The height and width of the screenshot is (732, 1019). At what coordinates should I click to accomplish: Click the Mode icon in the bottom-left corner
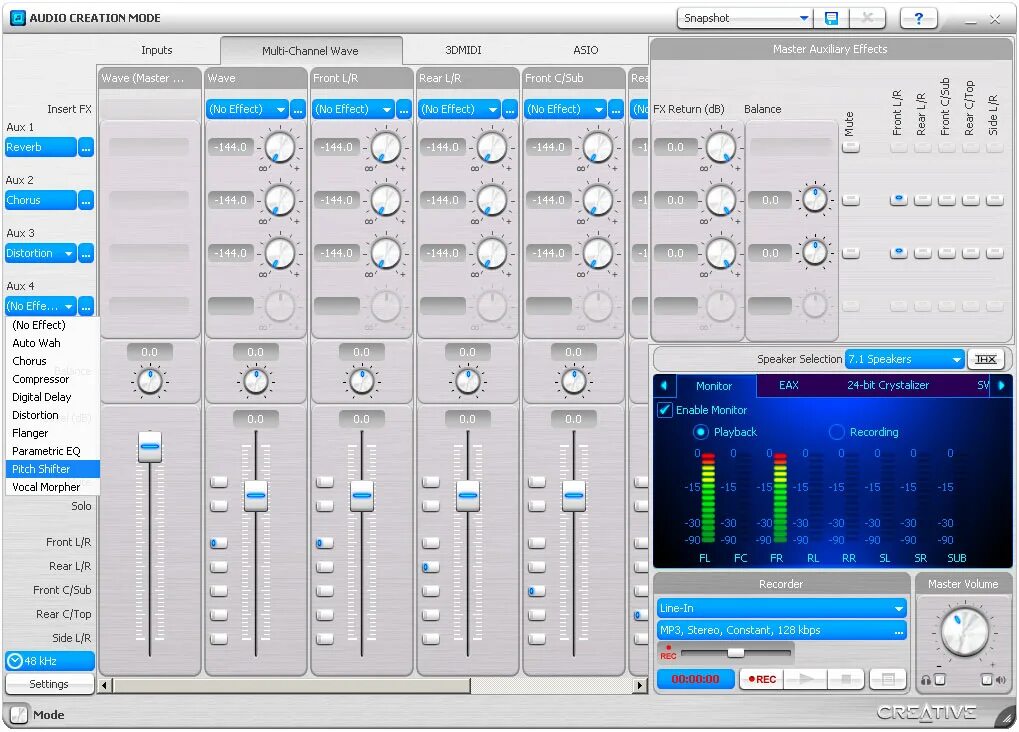19,714
